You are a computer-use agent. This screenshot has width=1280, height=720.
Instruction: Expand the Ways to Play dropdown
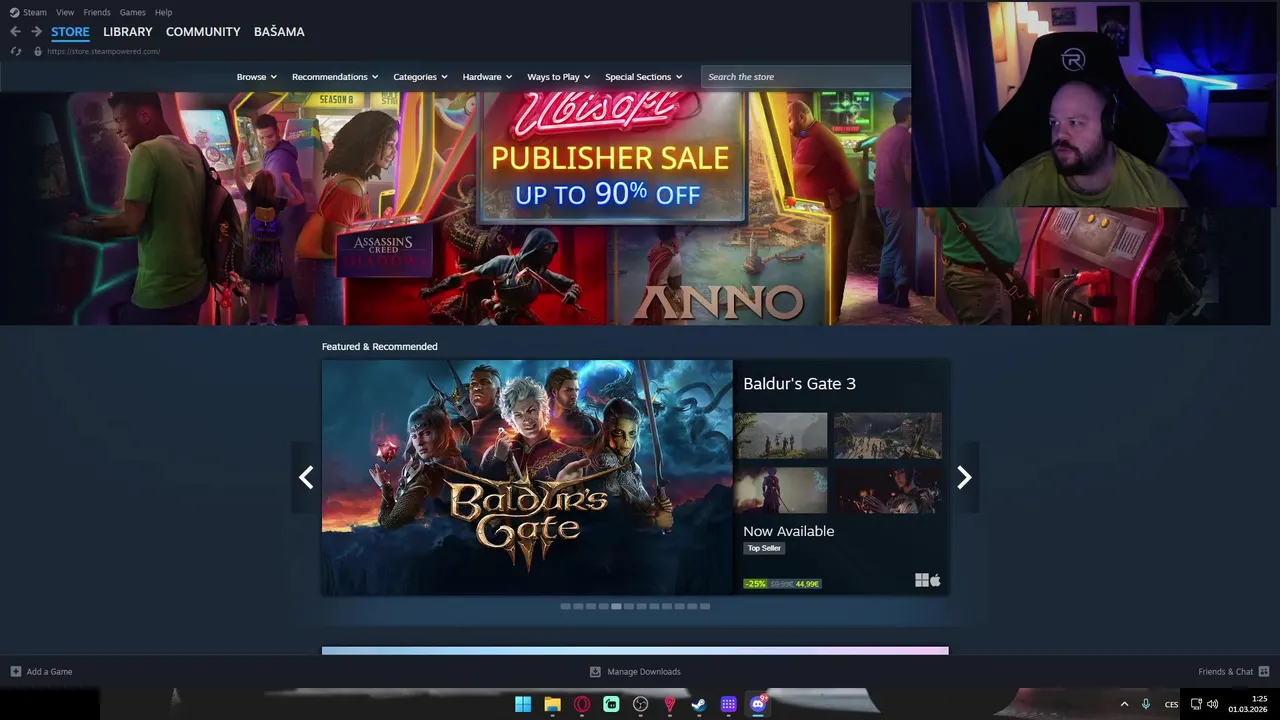559,77
